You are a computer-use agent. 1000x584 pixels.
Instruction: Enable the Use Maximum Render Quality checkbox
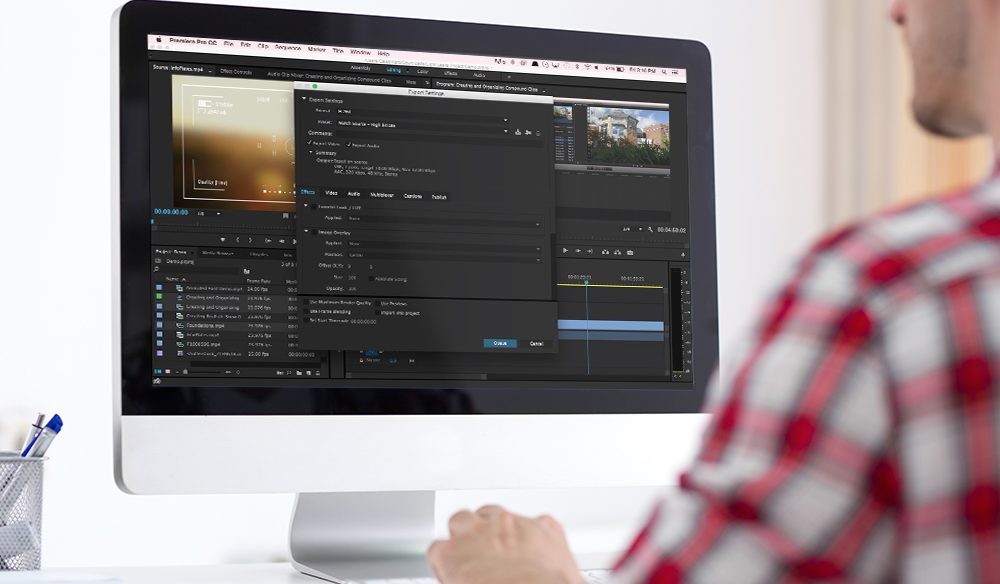tap(305, 302)
